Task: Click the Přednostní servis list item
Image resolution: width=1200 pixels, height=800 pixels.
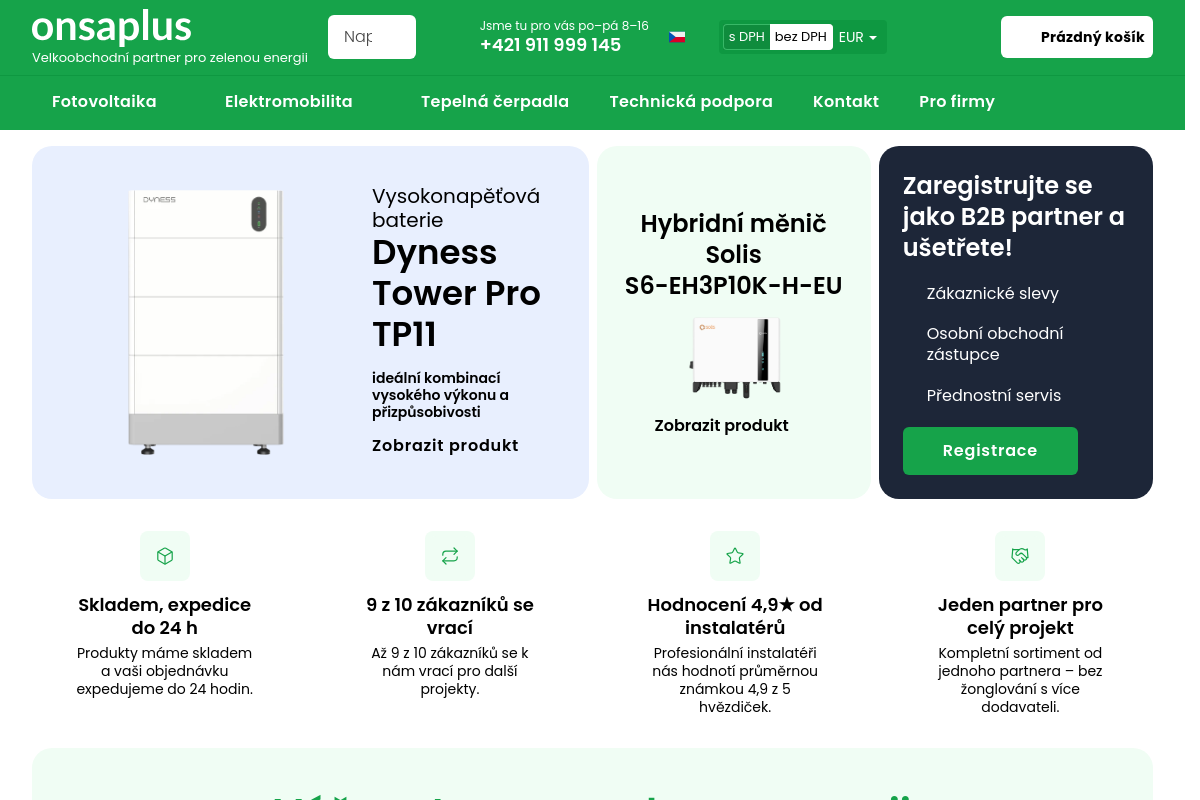Action: click(x=994, y=395)
